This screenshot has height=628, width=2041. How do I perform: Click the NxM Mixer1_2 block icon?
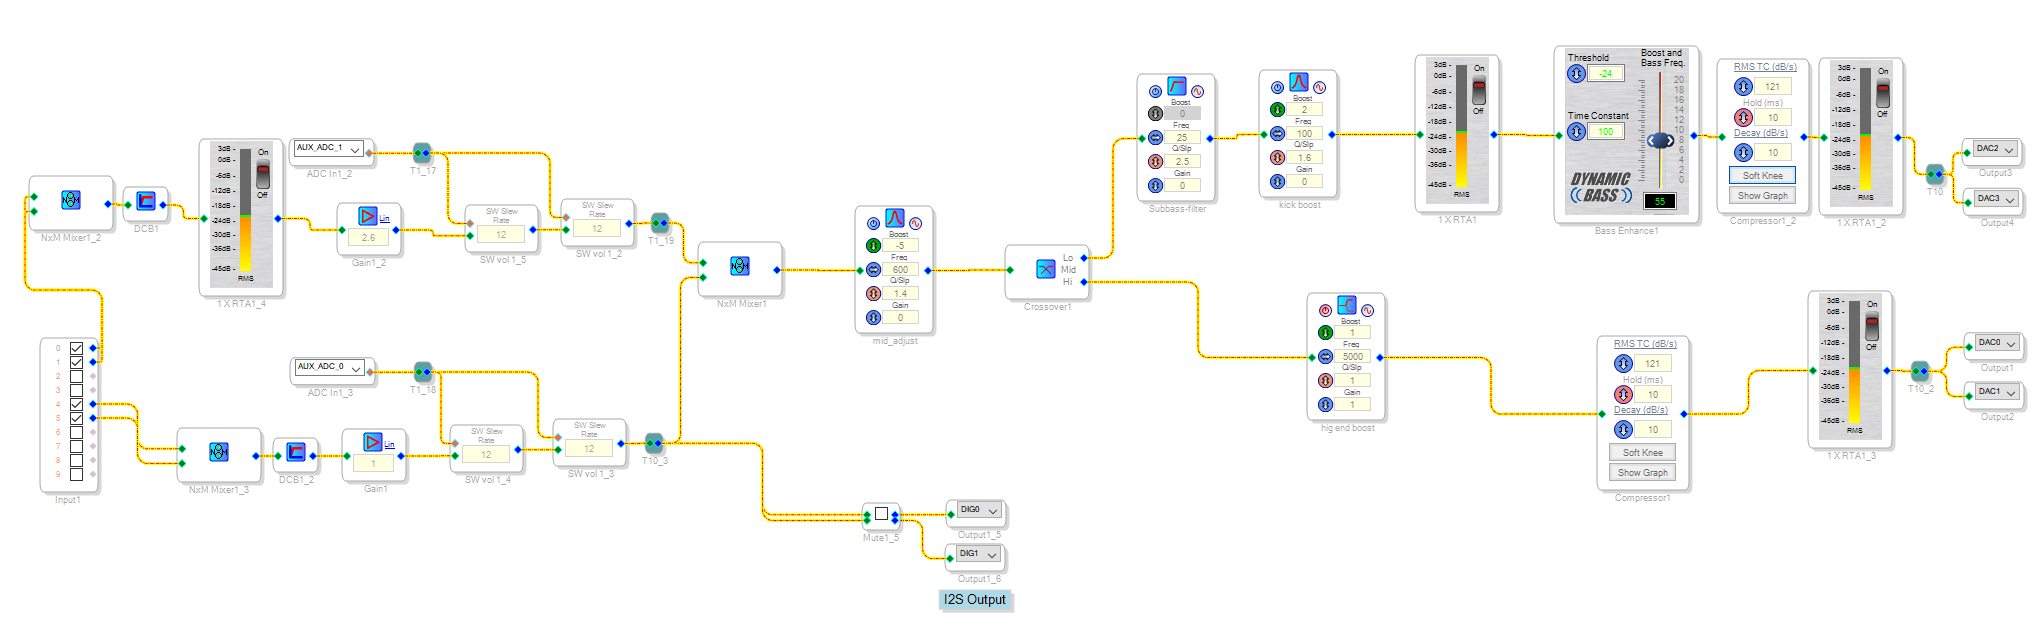click(71, 200)
